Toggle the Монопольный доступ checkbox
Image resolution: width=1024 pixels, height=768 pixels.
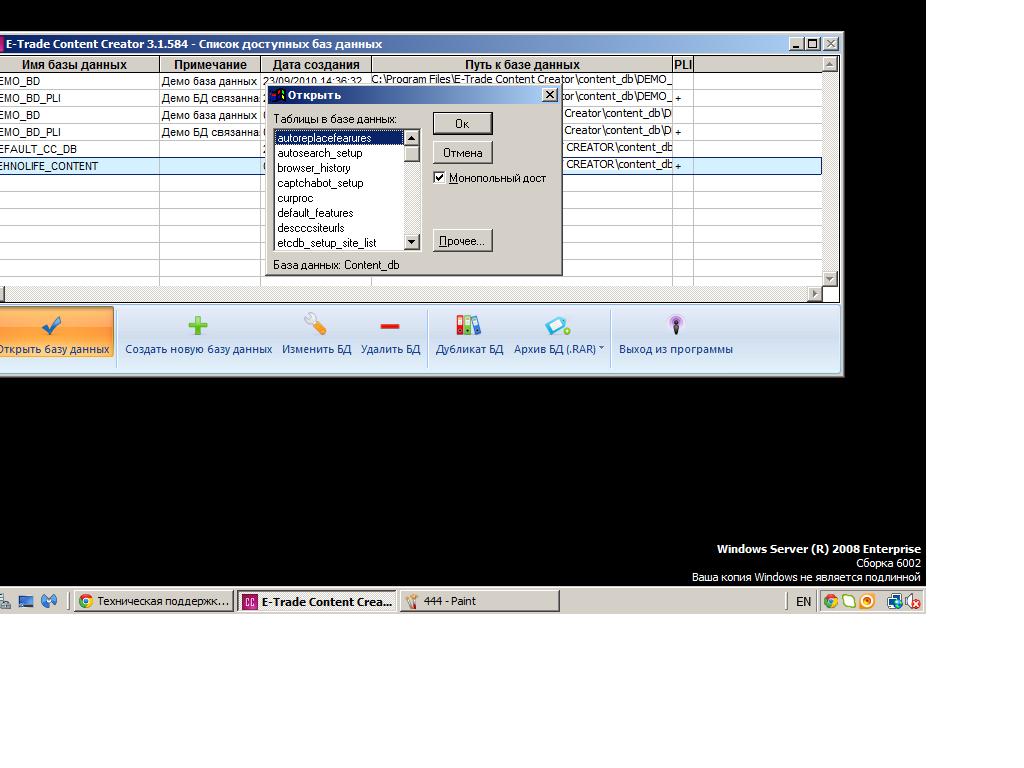click(x=440, y=178)
